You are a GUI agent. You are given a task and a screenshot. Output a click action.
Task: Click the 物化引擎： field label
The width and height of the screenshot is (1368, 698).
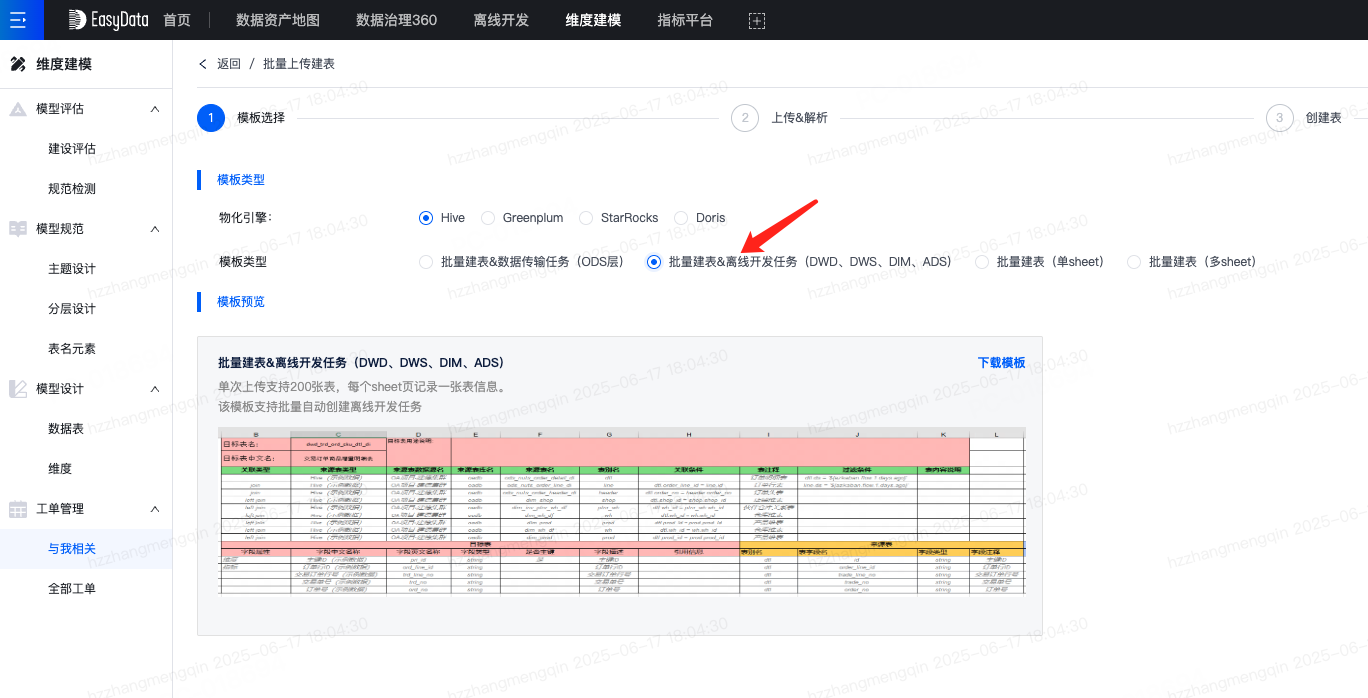246,218
